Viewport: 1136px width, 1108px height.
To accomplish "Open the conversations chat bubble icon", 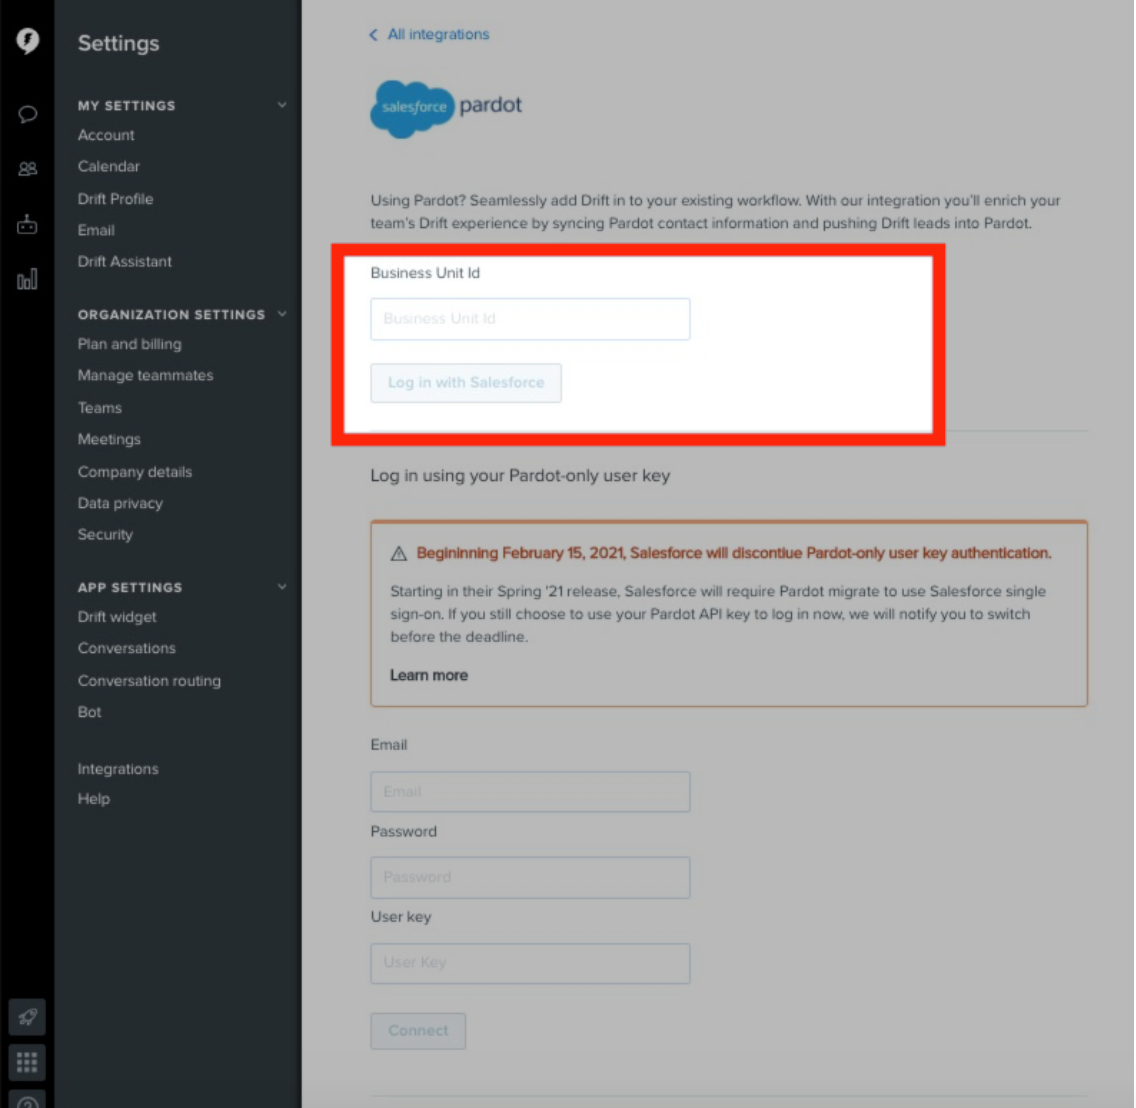I will click(x=28, y=114).
